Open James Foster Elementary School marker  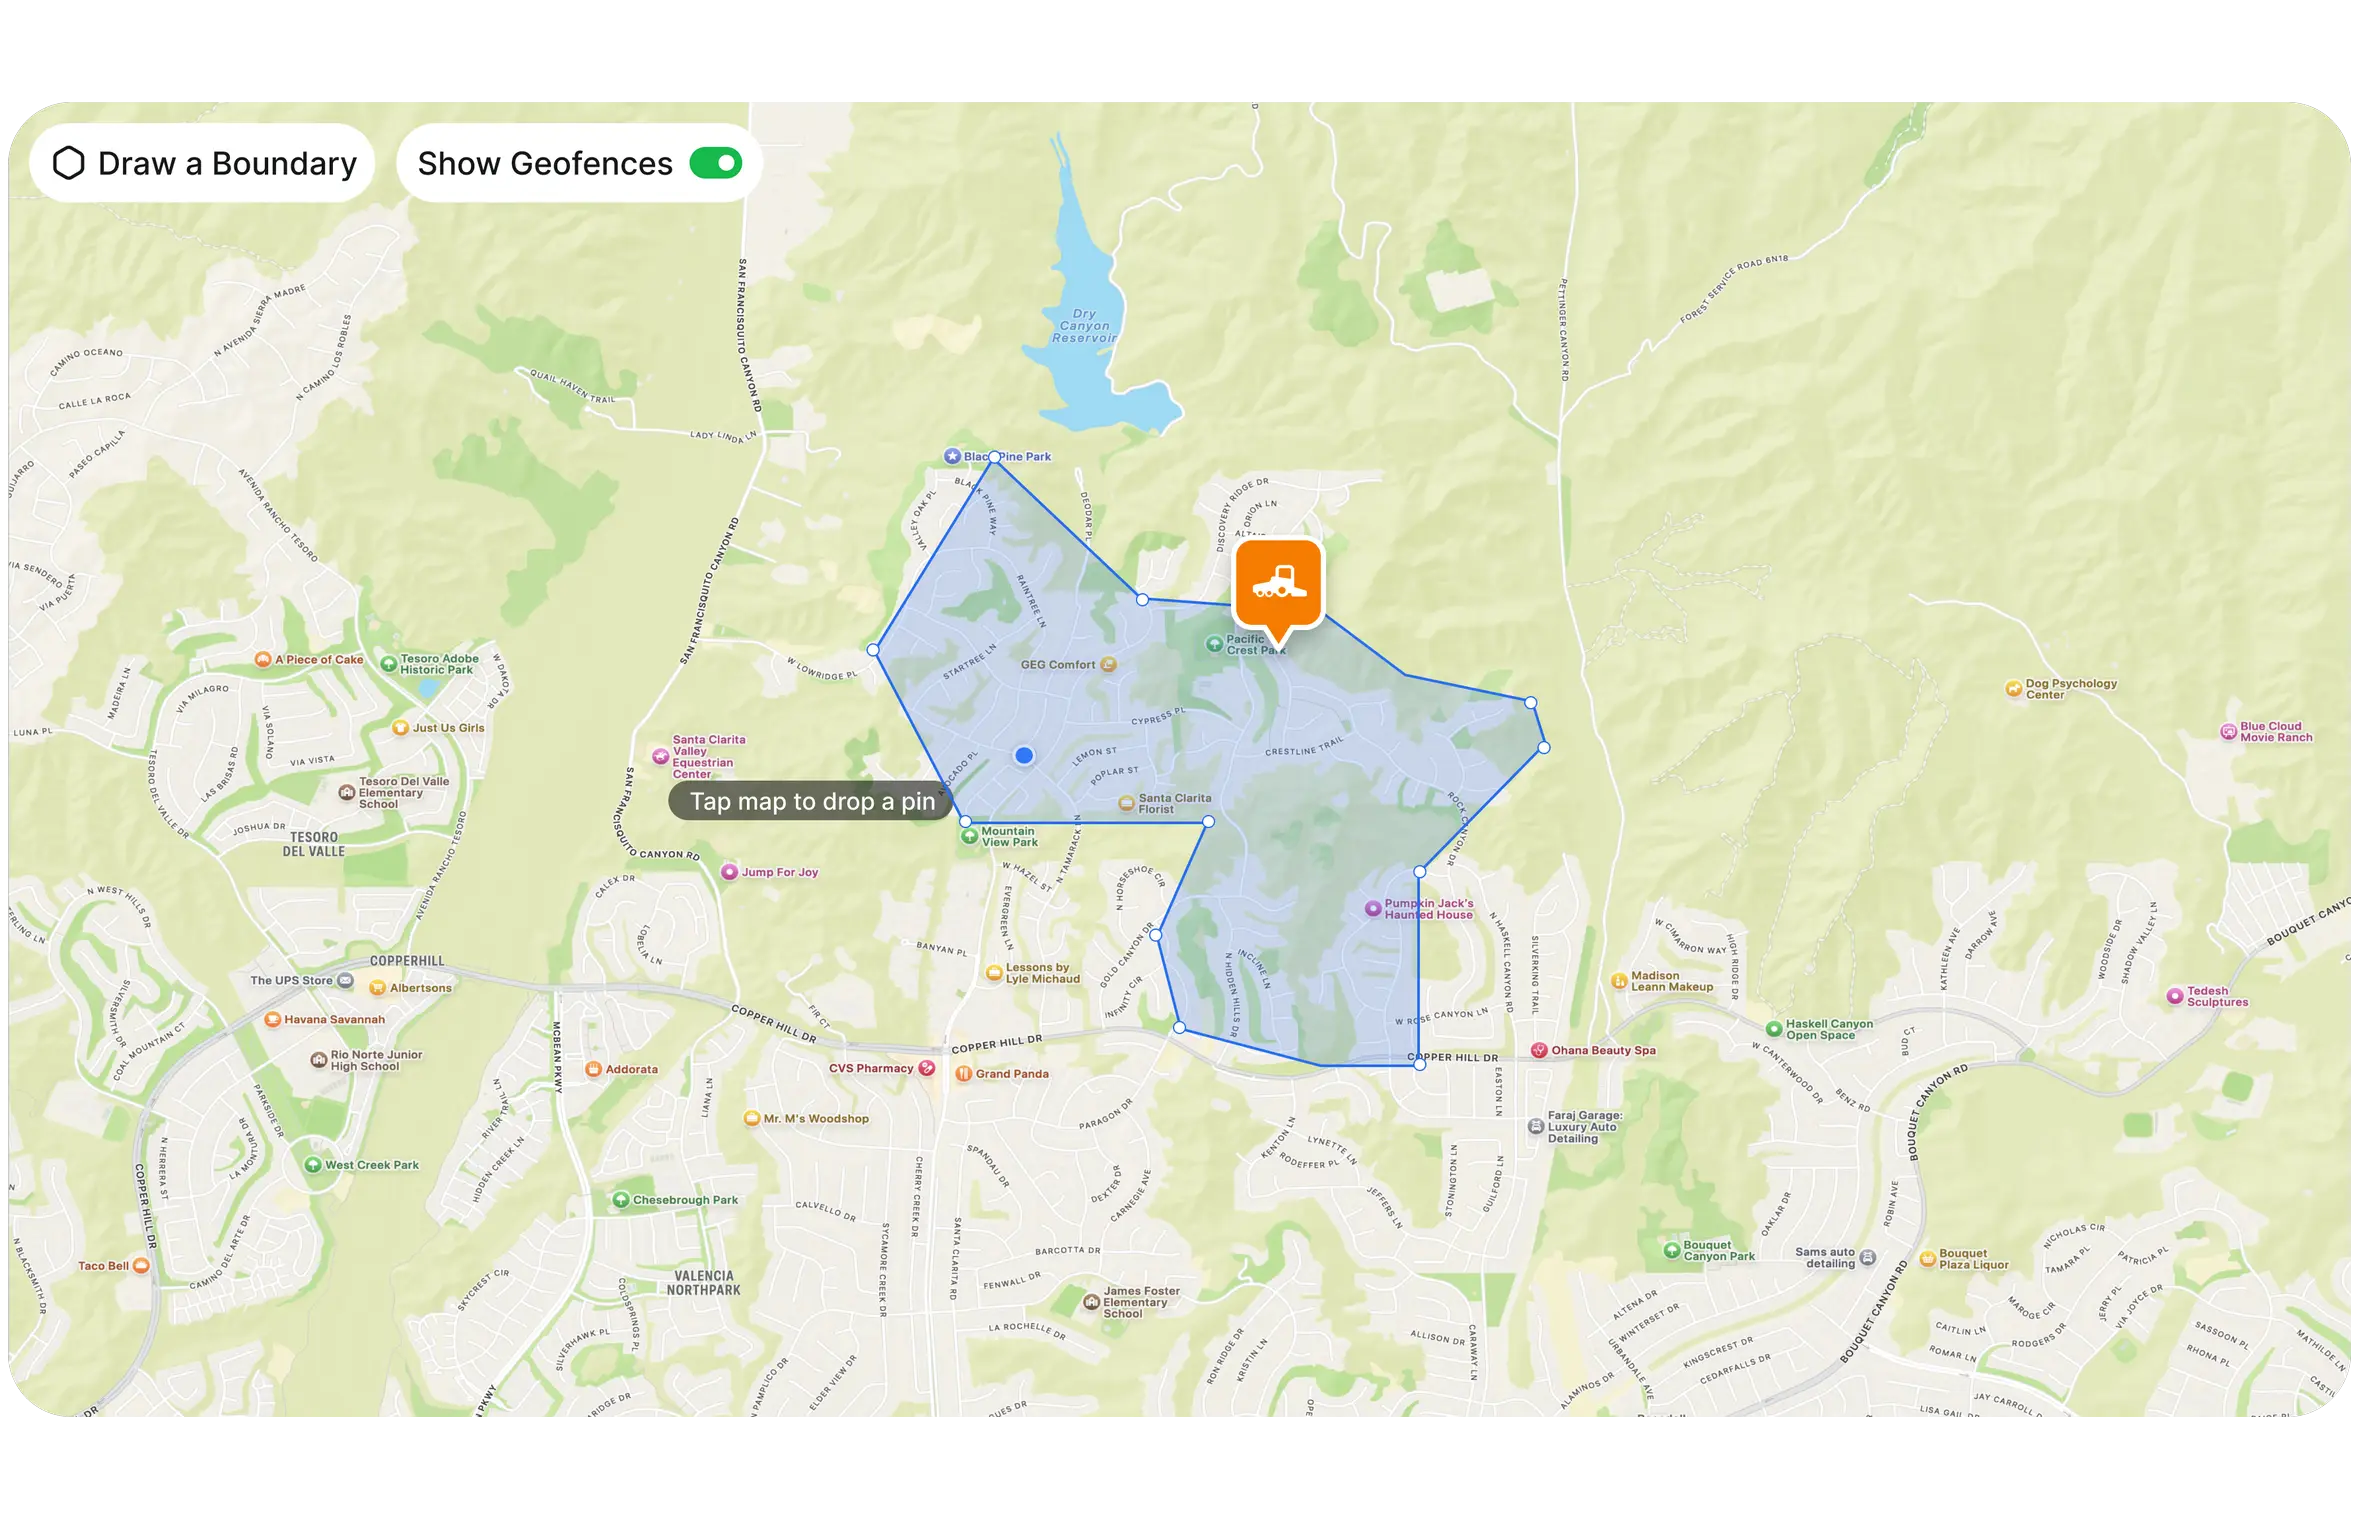[x=1092, y=1302]
